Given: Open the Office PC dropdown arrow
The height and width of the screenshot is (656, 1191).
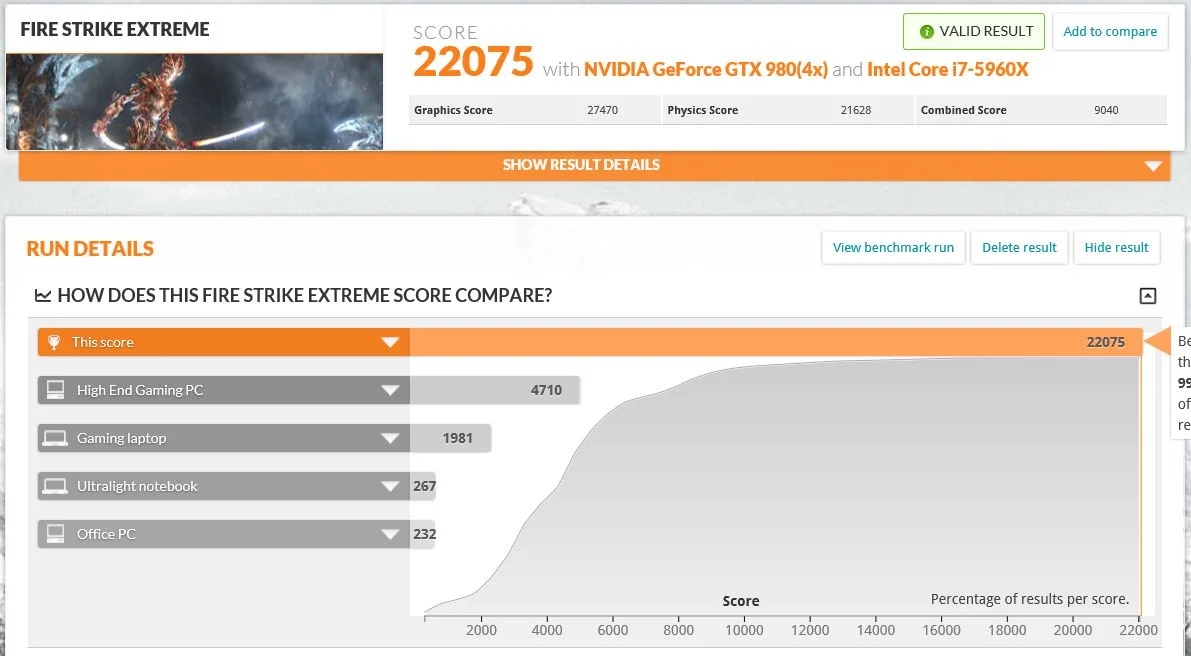Looking at the screenshot, I should (x=390, y=534).
